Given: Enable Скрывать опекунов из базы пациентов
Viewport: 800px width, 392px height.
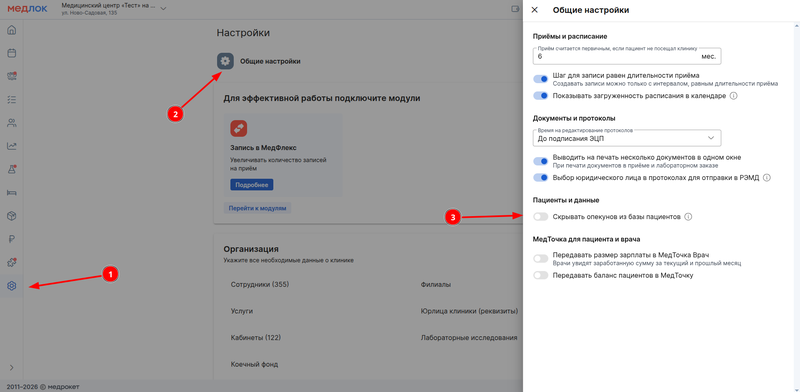Looking at the screenshot, I should point(540,217).
